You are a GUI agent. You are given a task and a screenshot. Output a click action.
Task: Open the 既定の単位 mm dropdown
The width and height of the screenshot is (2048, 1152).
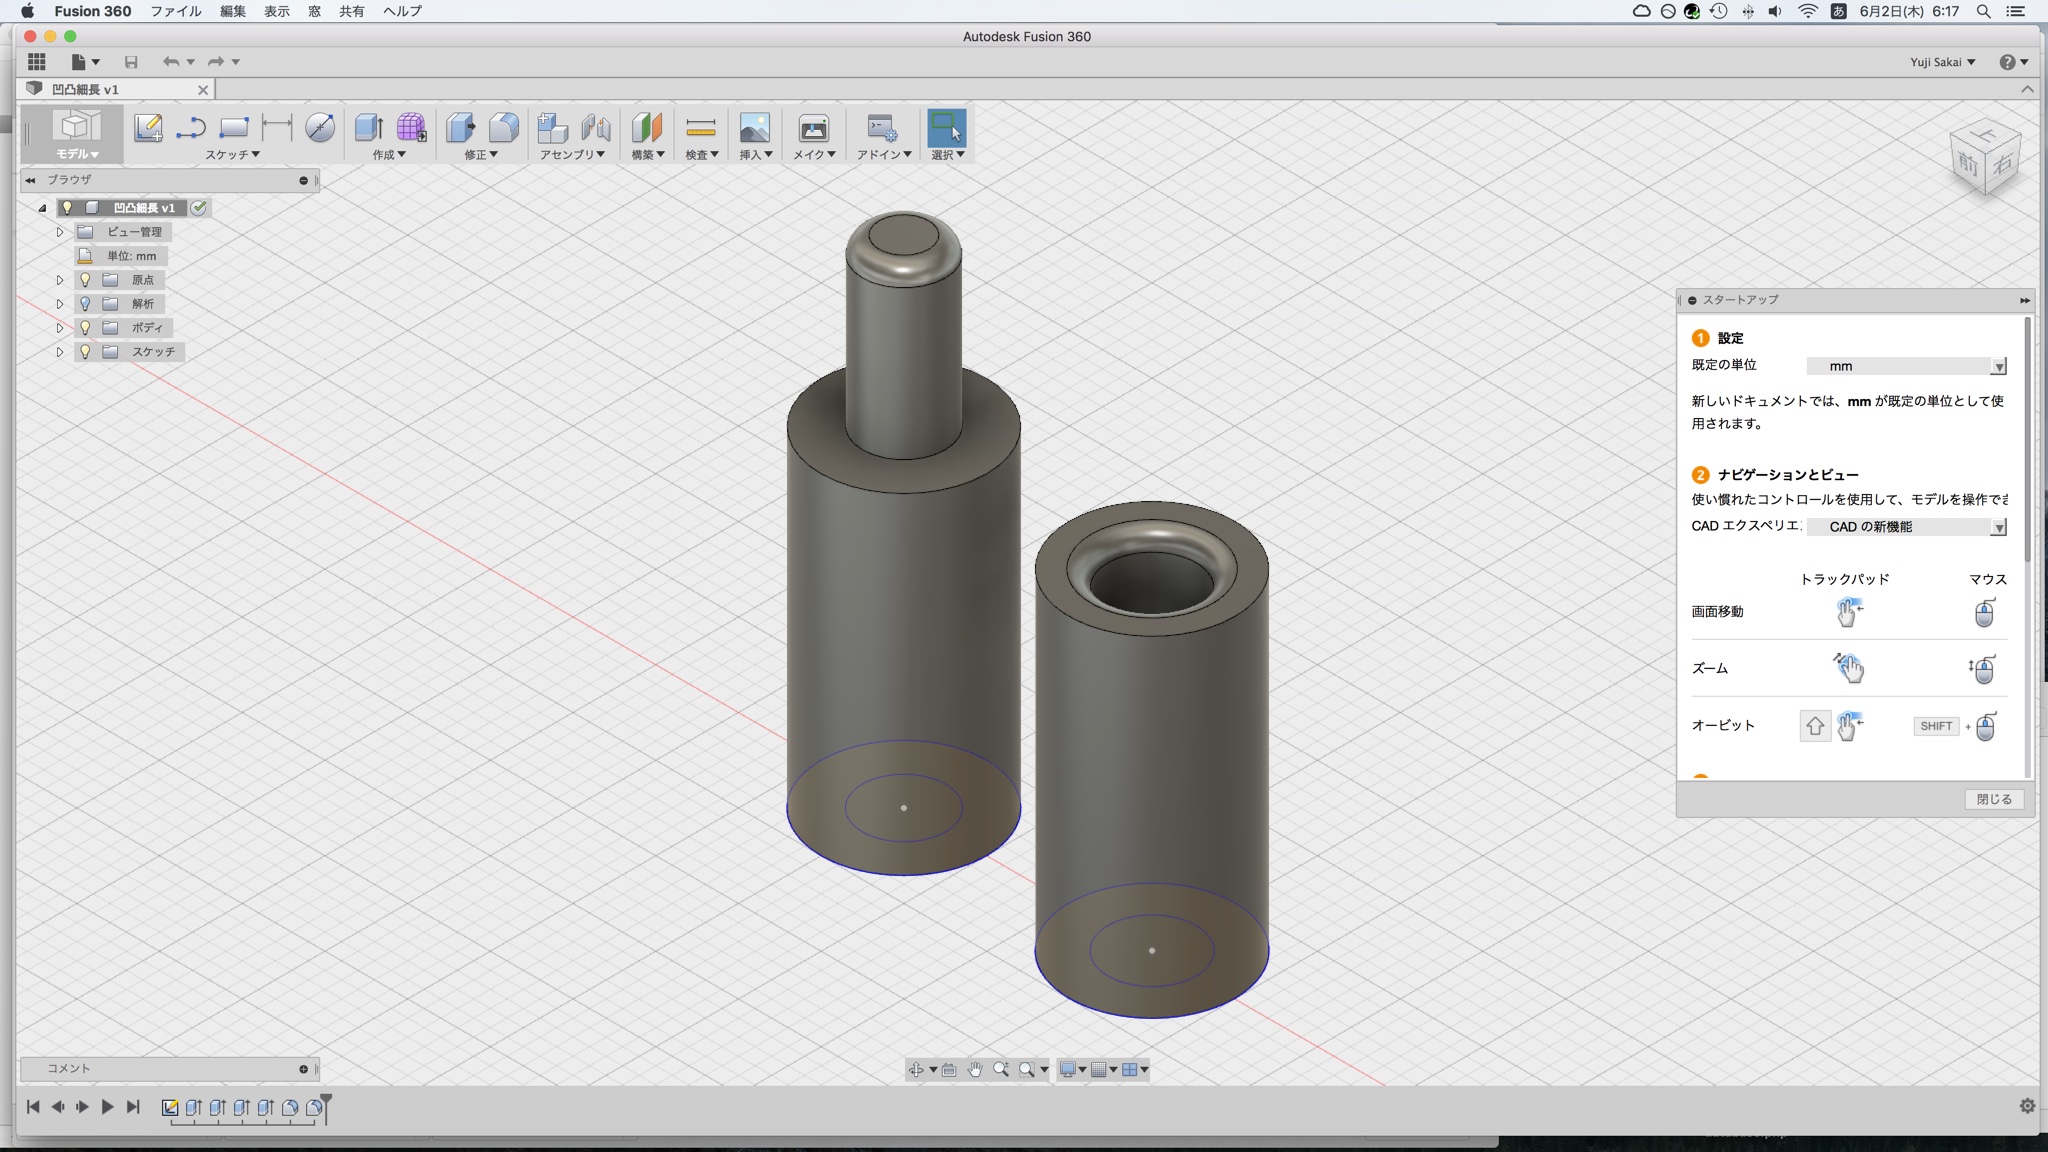[1906, 367]
